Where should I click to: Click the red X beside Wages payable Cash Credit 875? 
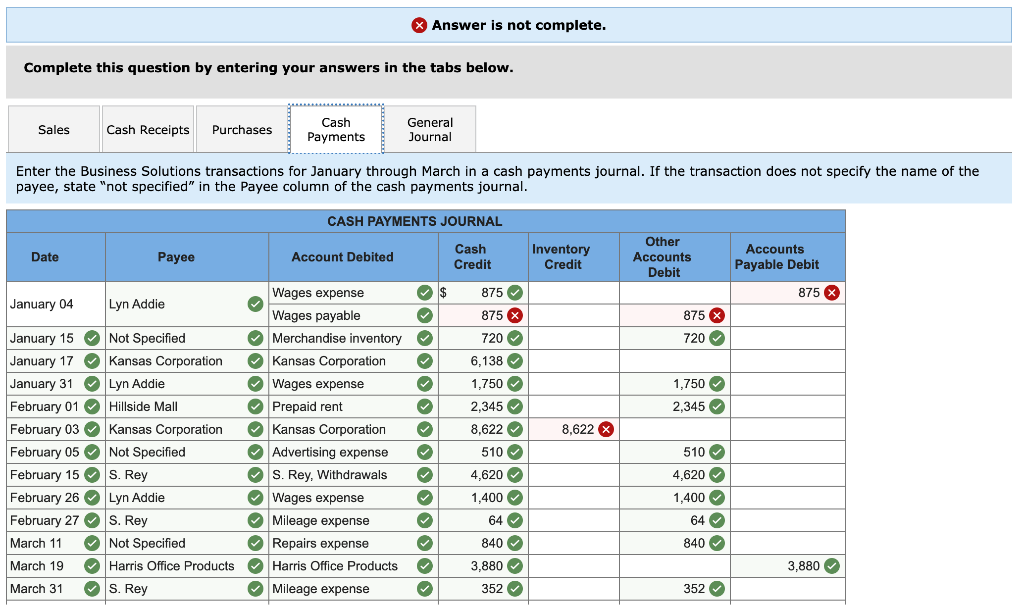(x=515, y=315)
